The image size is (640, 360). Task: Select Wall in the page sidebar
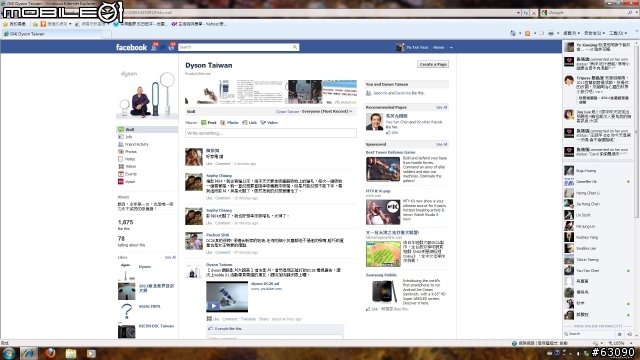147,129
